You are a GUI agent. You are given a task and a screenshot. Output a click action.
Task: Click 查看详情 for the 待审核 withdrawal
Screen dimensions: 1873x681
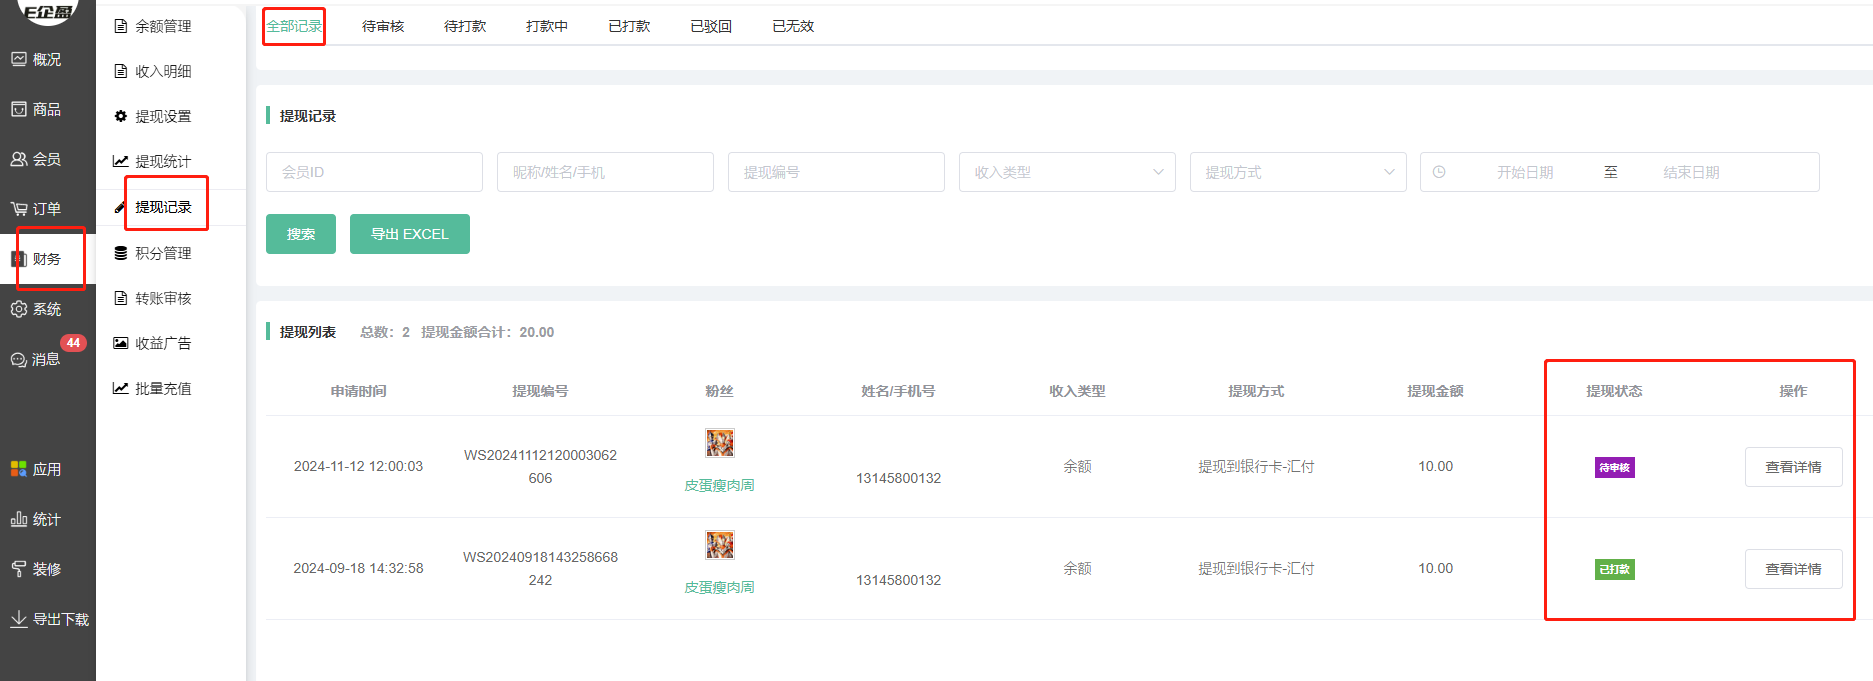[1793, 467]
